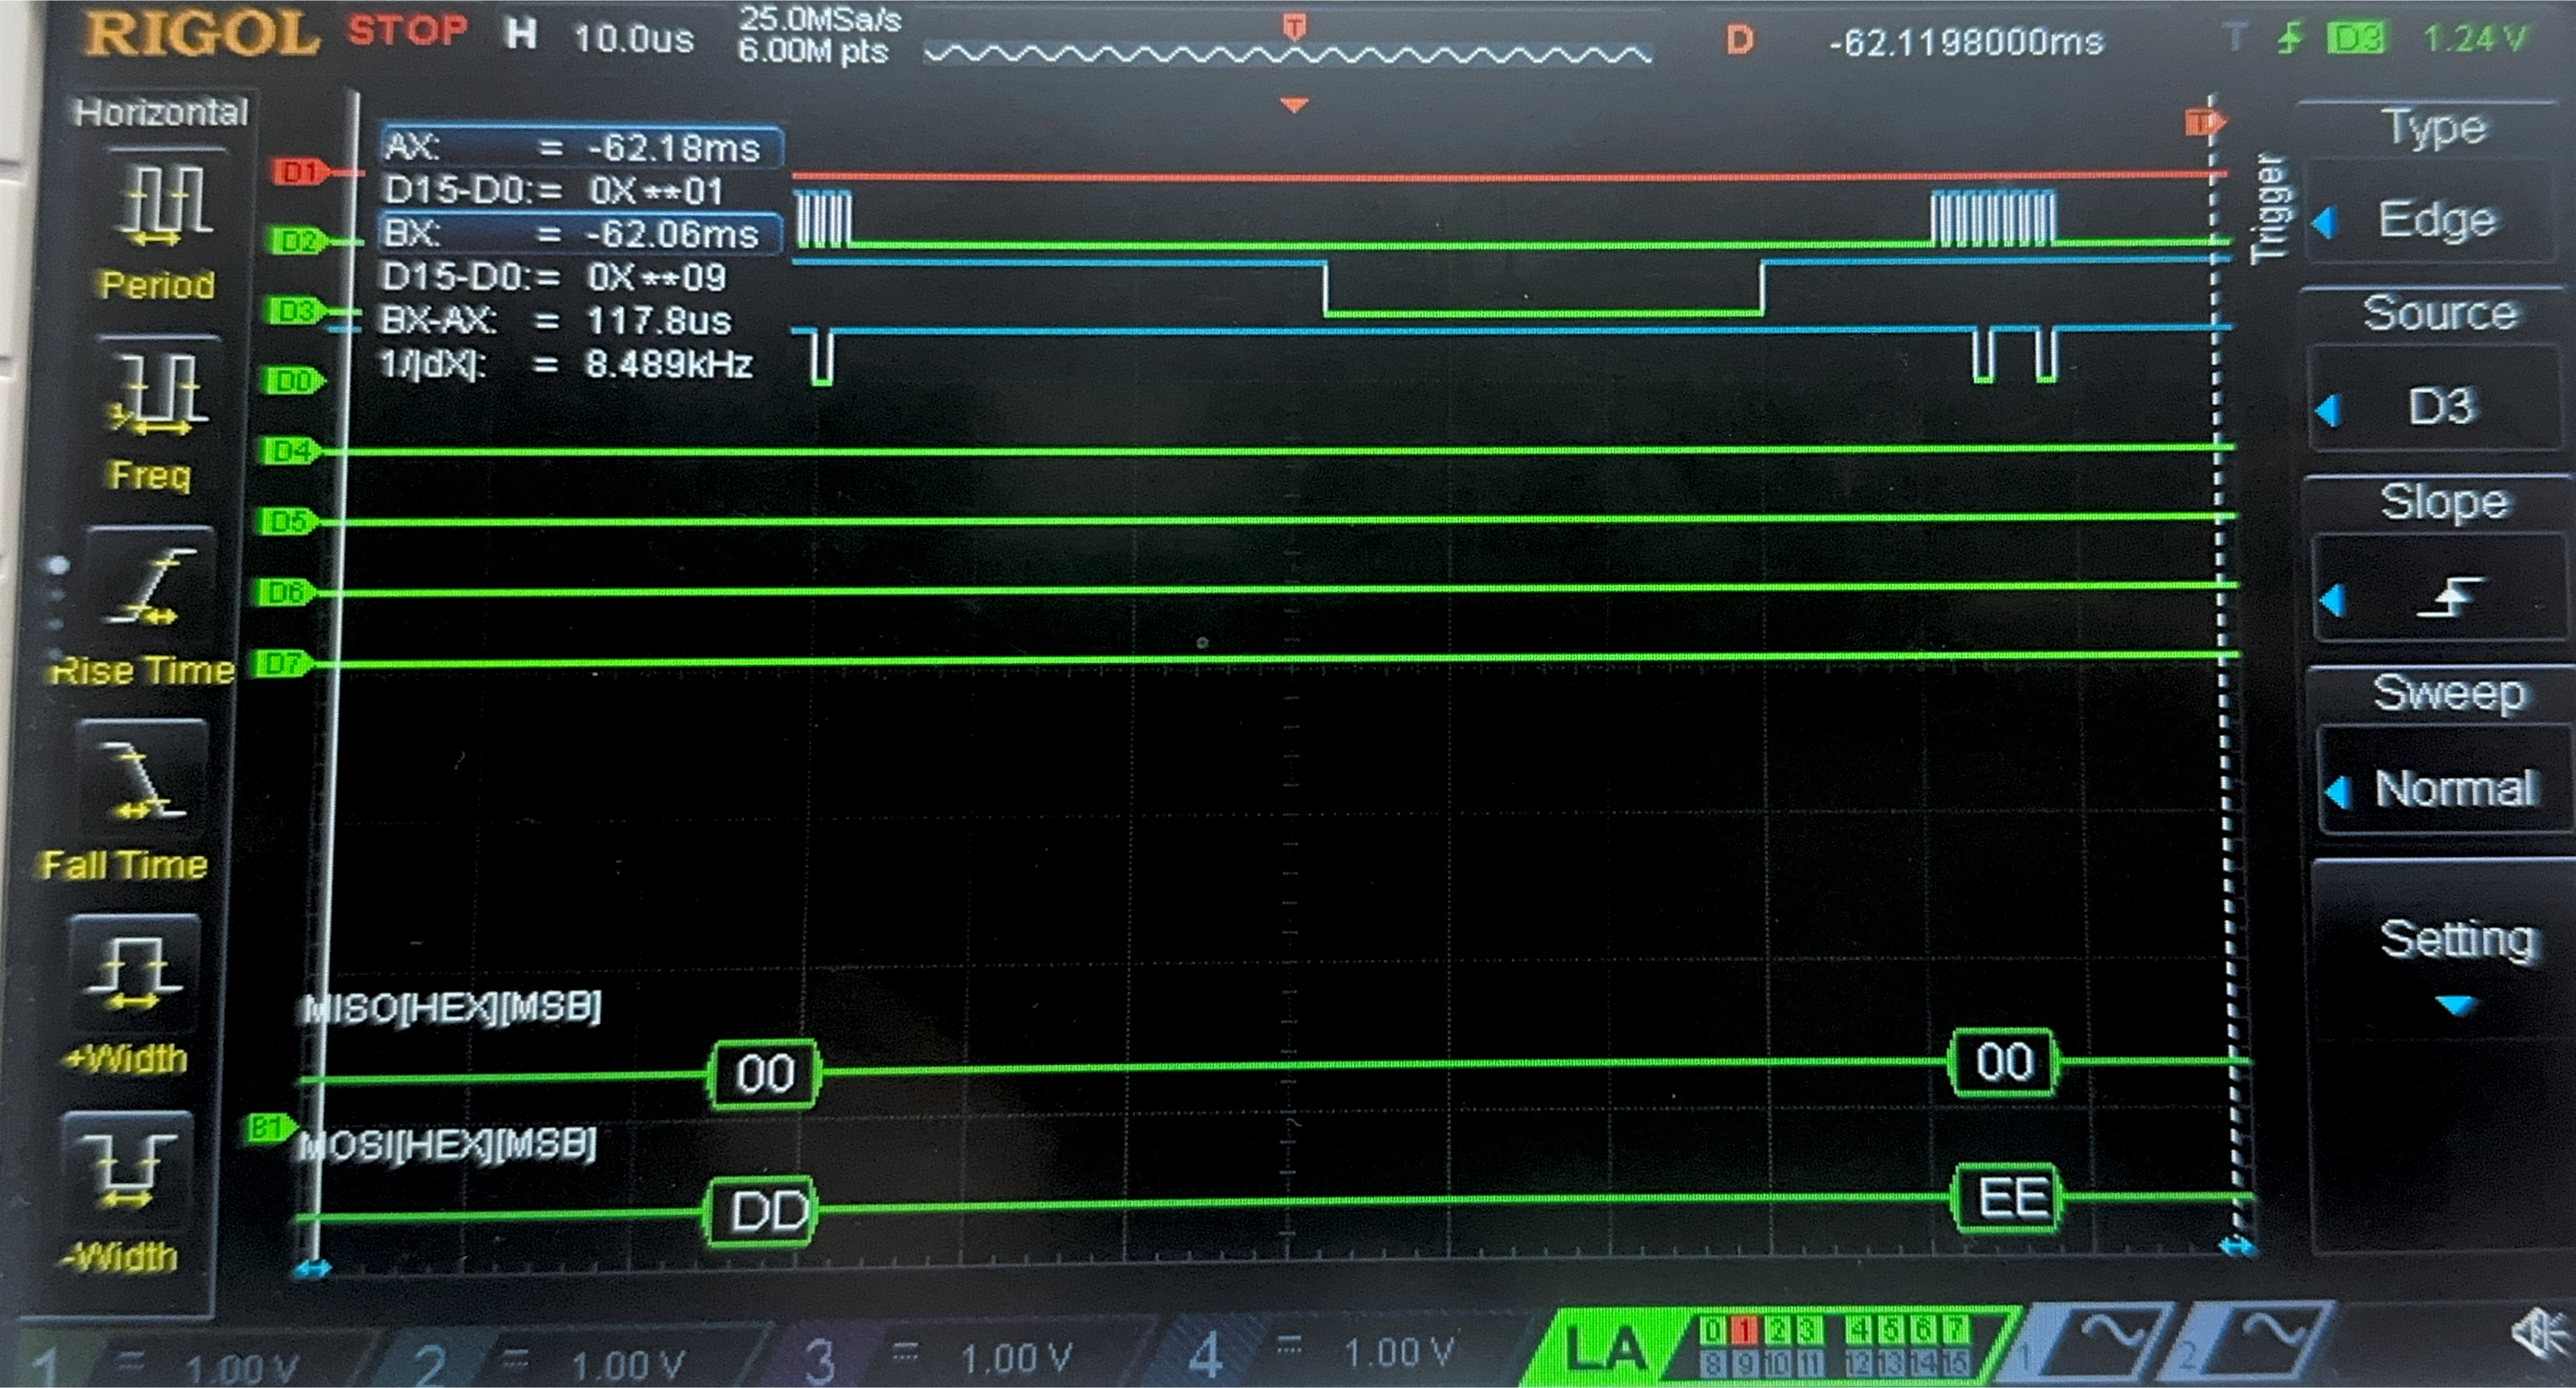Toggle the D7 channel label
This screenshot has width=2576, height=1388.
coord(281,662)
